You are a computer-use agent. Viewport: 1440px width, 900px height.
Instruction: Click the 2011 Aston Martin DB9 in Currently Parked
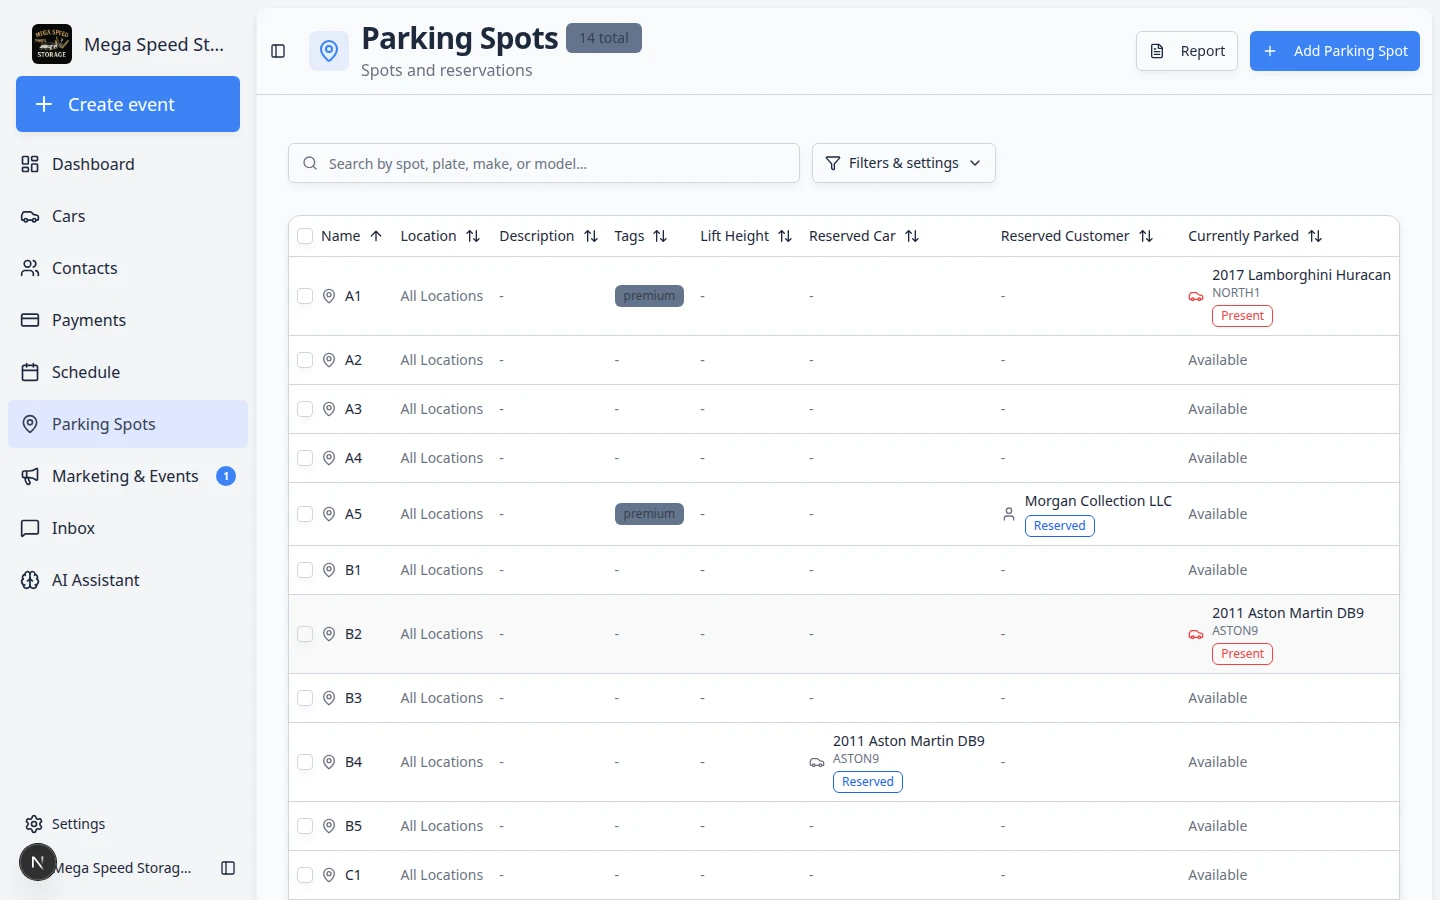[x=1288, y=613]
